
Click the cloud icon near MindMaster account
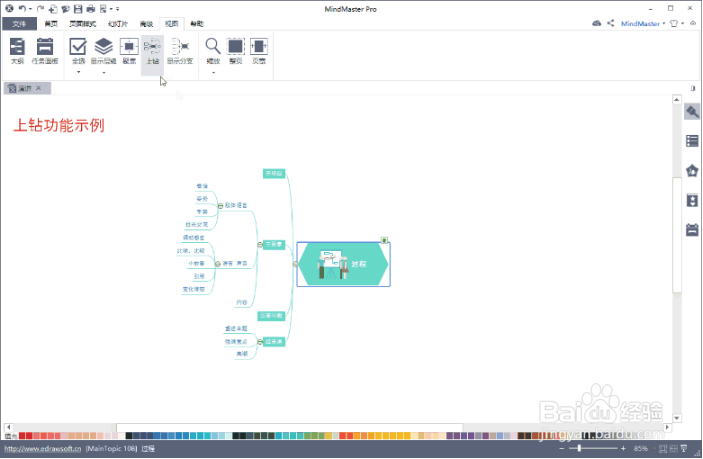coord(596,23)
